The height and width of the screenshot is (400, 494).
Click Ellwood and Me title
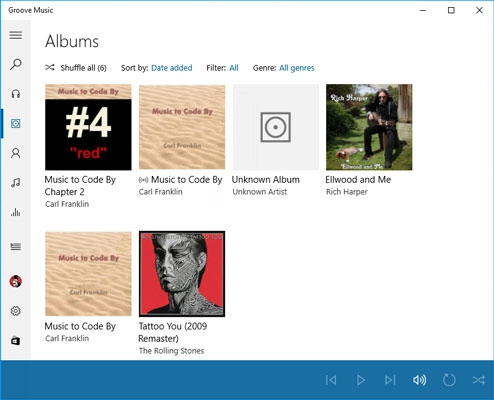tap(358, 180)
